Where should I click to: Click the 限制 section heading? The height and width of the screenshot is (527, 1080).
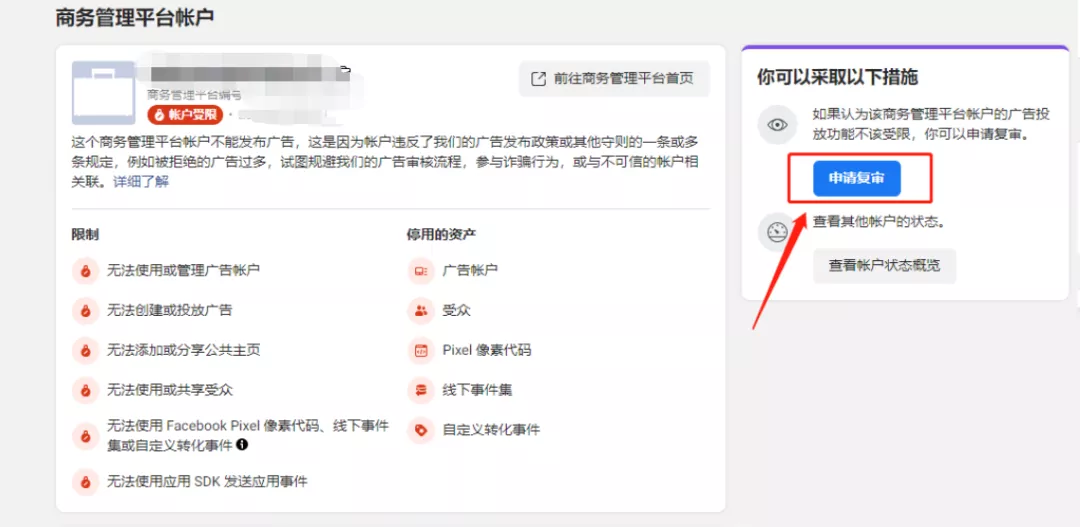pyautogui.click(x=85, y=235)
